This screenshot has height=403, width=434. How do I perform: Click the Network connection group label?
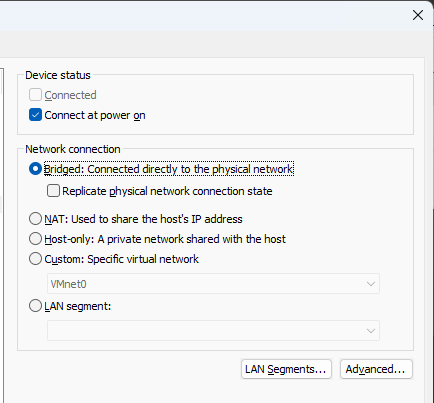[73, 149]
